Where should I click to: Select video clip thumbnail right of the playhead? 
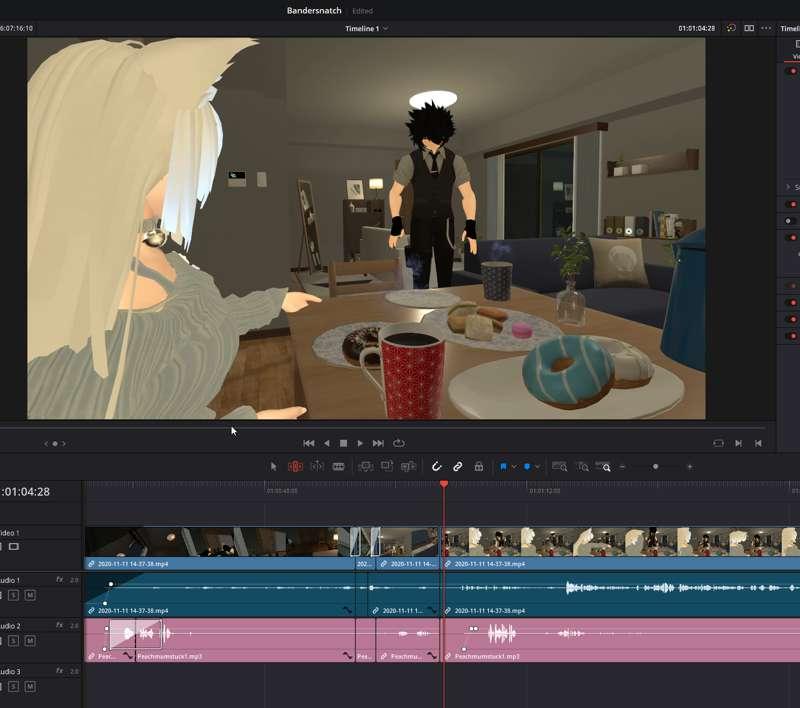click(x=620, y=542)
